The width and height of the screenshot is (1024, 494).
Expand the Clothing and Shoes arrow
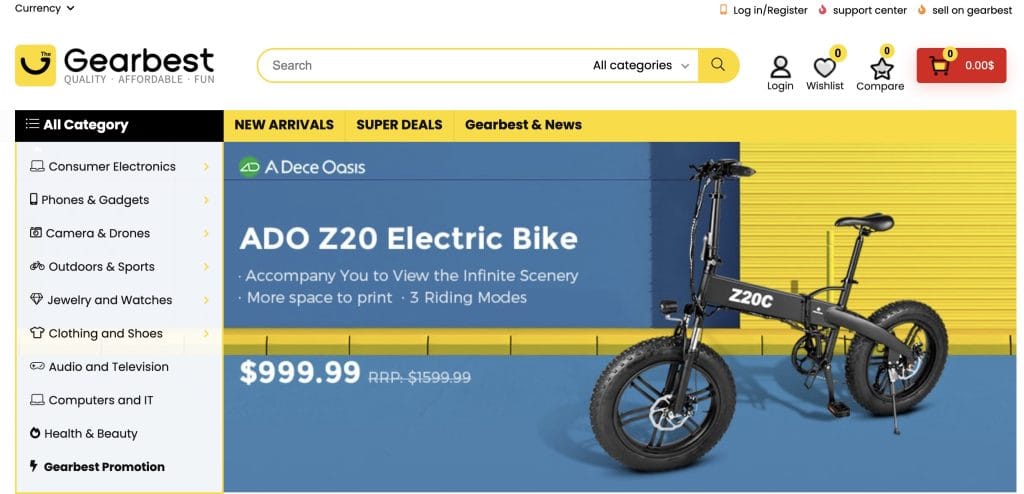(x=206, y=334)
